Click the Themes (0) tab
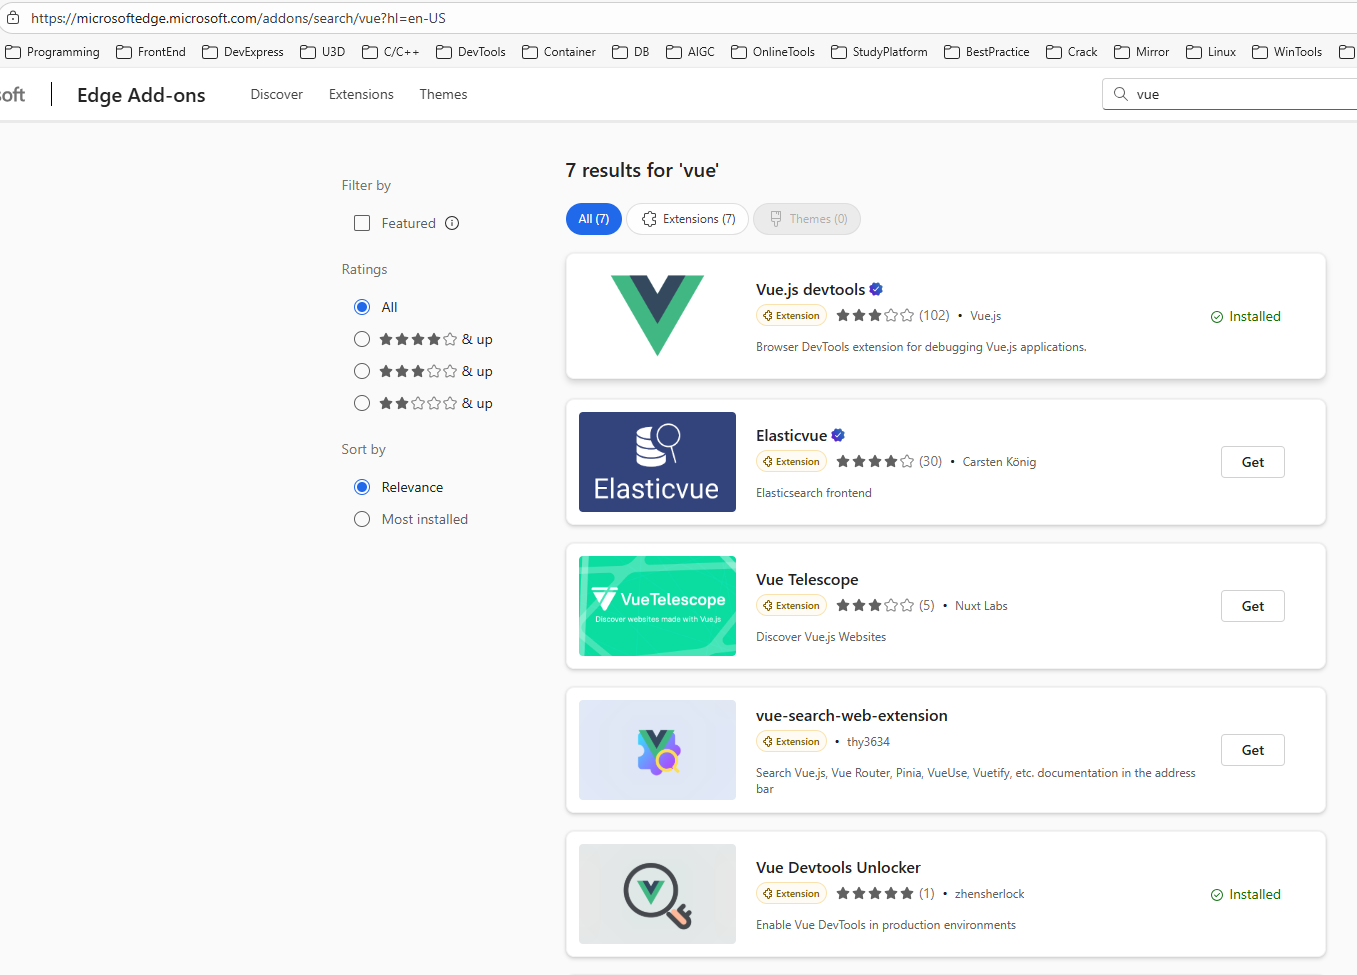The image size is (1357, 975). pyautogui.click(x=807, y=219)
